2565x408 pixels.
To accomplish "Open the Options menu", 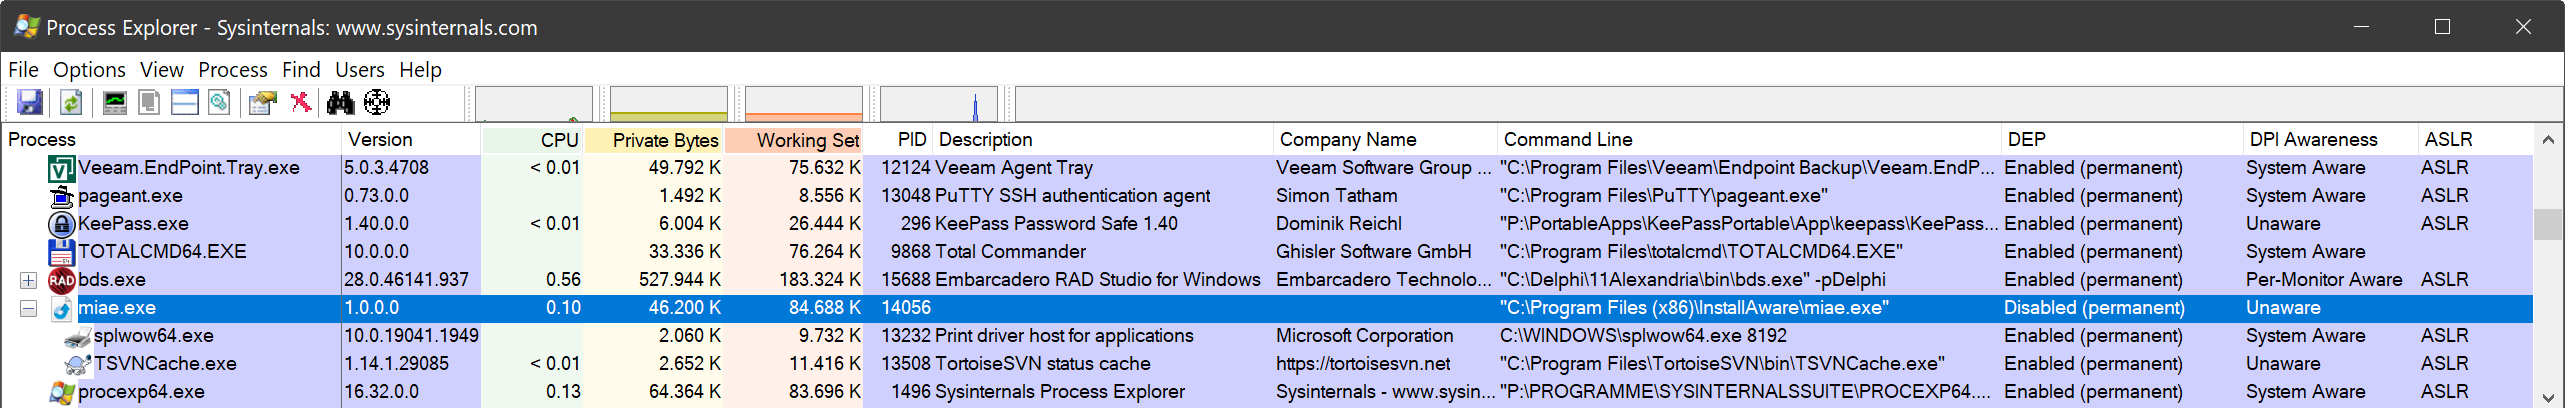I will [89, 70].
